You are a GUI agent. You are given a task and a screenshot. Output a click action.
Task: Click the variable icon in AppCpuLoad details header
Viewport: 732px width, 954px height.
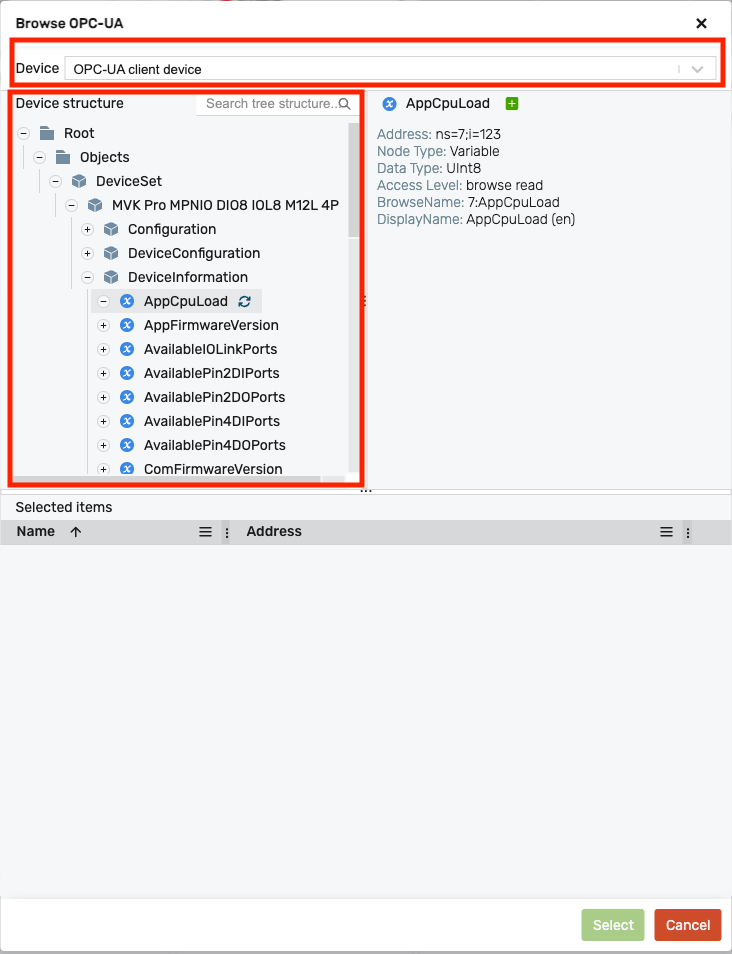pyautogui.click(x=389, y=104)
